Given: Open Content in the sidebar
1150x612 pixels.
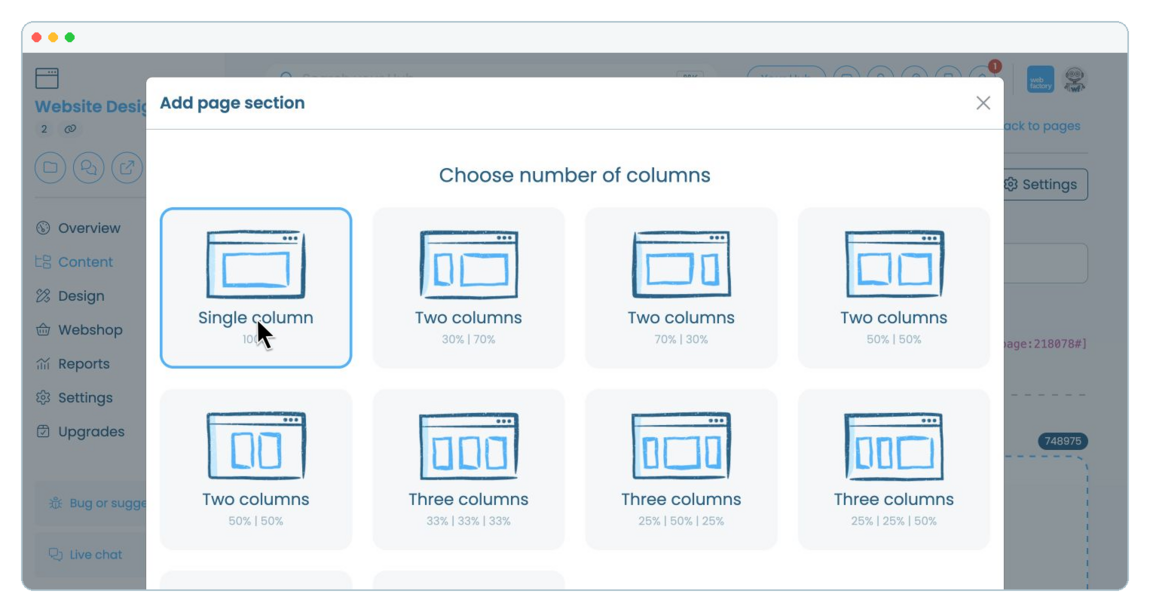Looking at the screenshot, I should pyautogui.click(x=74, y=262).
